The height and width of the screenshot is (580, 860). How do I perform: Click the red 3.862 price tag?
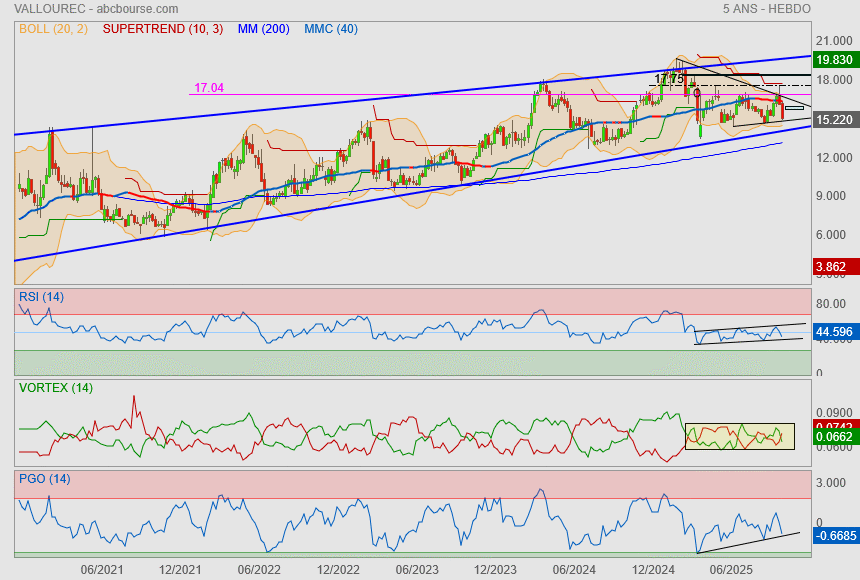(834, 268)
